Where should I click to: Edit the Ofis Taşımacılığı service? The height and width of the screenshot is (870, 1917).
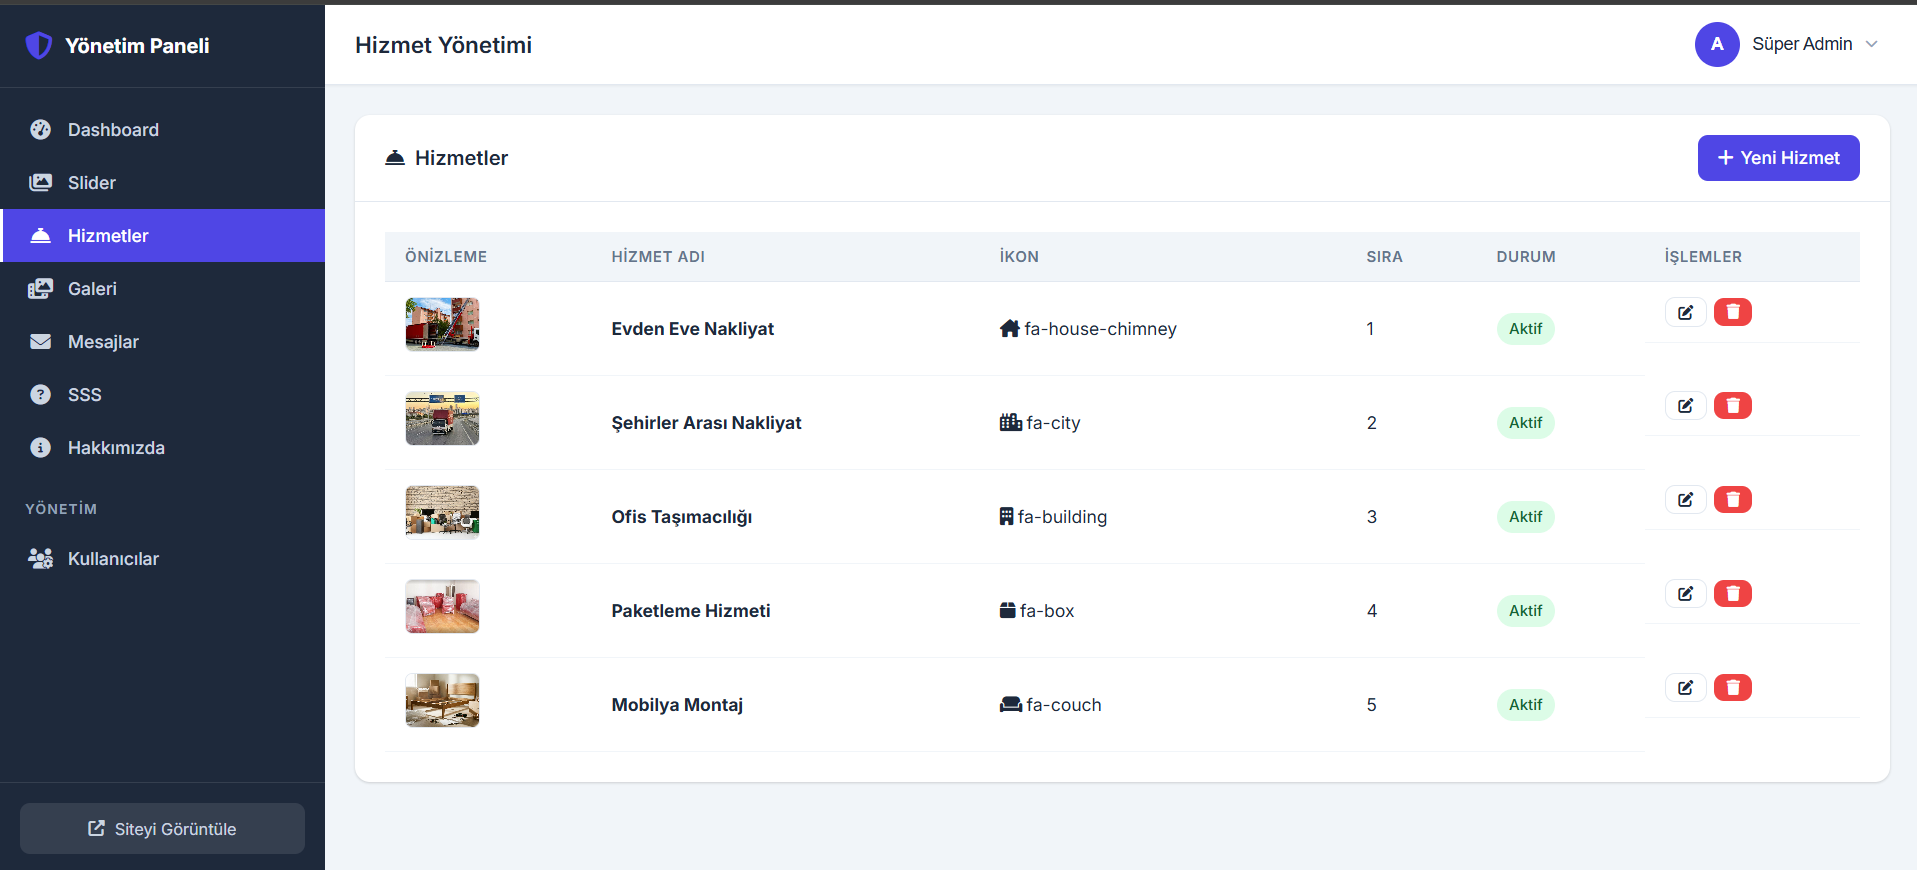click(x=1685, y=499)
